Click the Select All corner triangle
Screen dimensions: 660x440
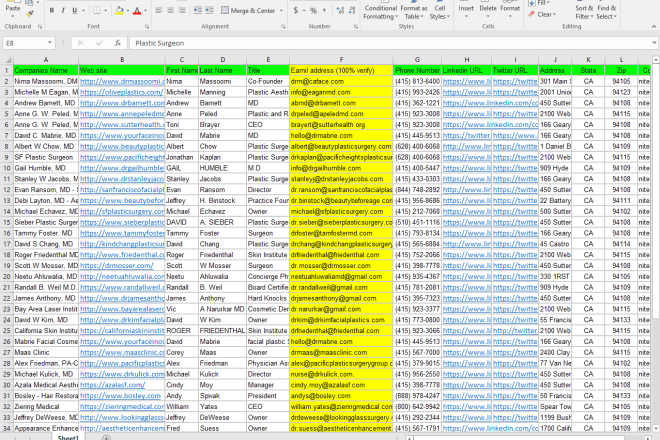click(x=8, y=60)
